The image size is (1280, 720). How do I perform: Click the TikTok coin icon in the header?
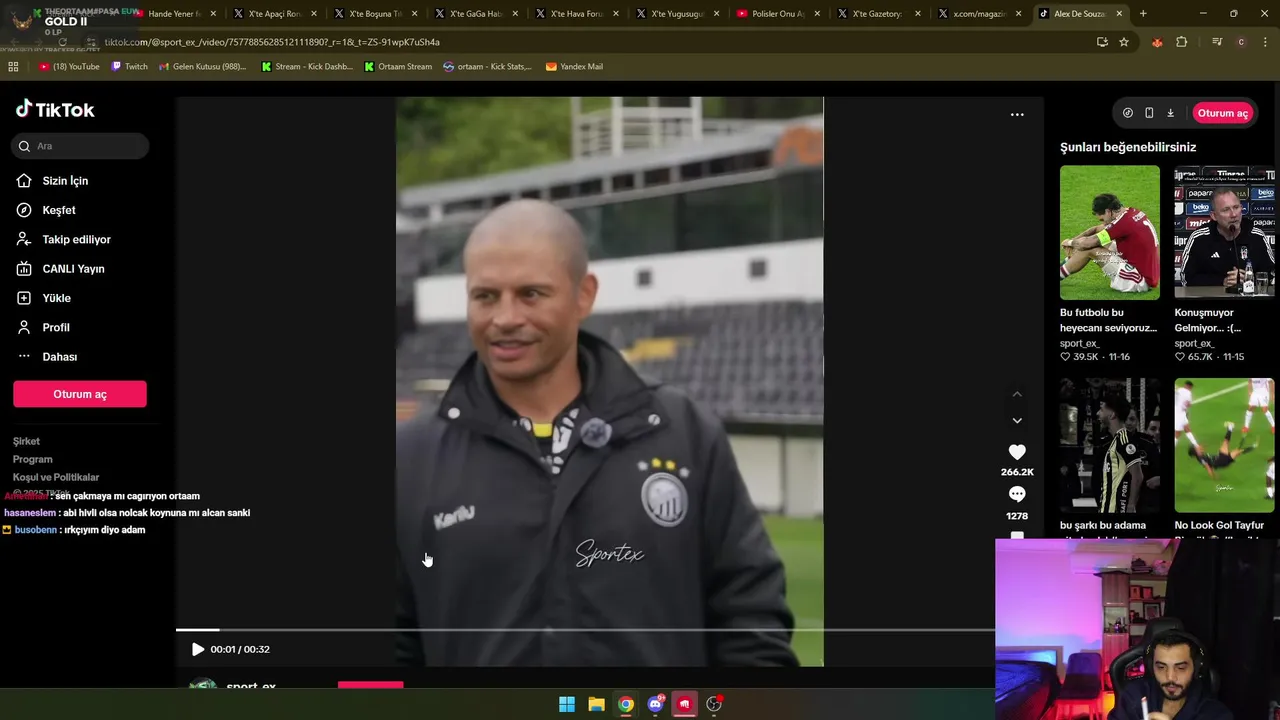(1128, 113)
